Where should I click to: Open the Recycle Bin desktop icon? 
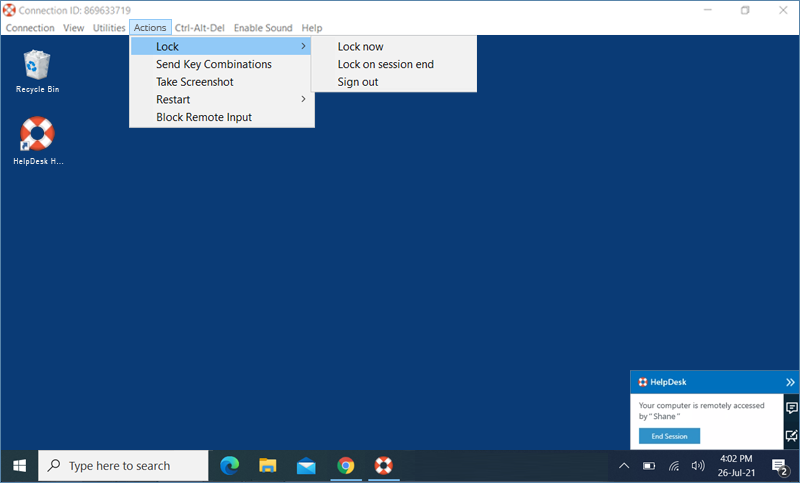37,66
